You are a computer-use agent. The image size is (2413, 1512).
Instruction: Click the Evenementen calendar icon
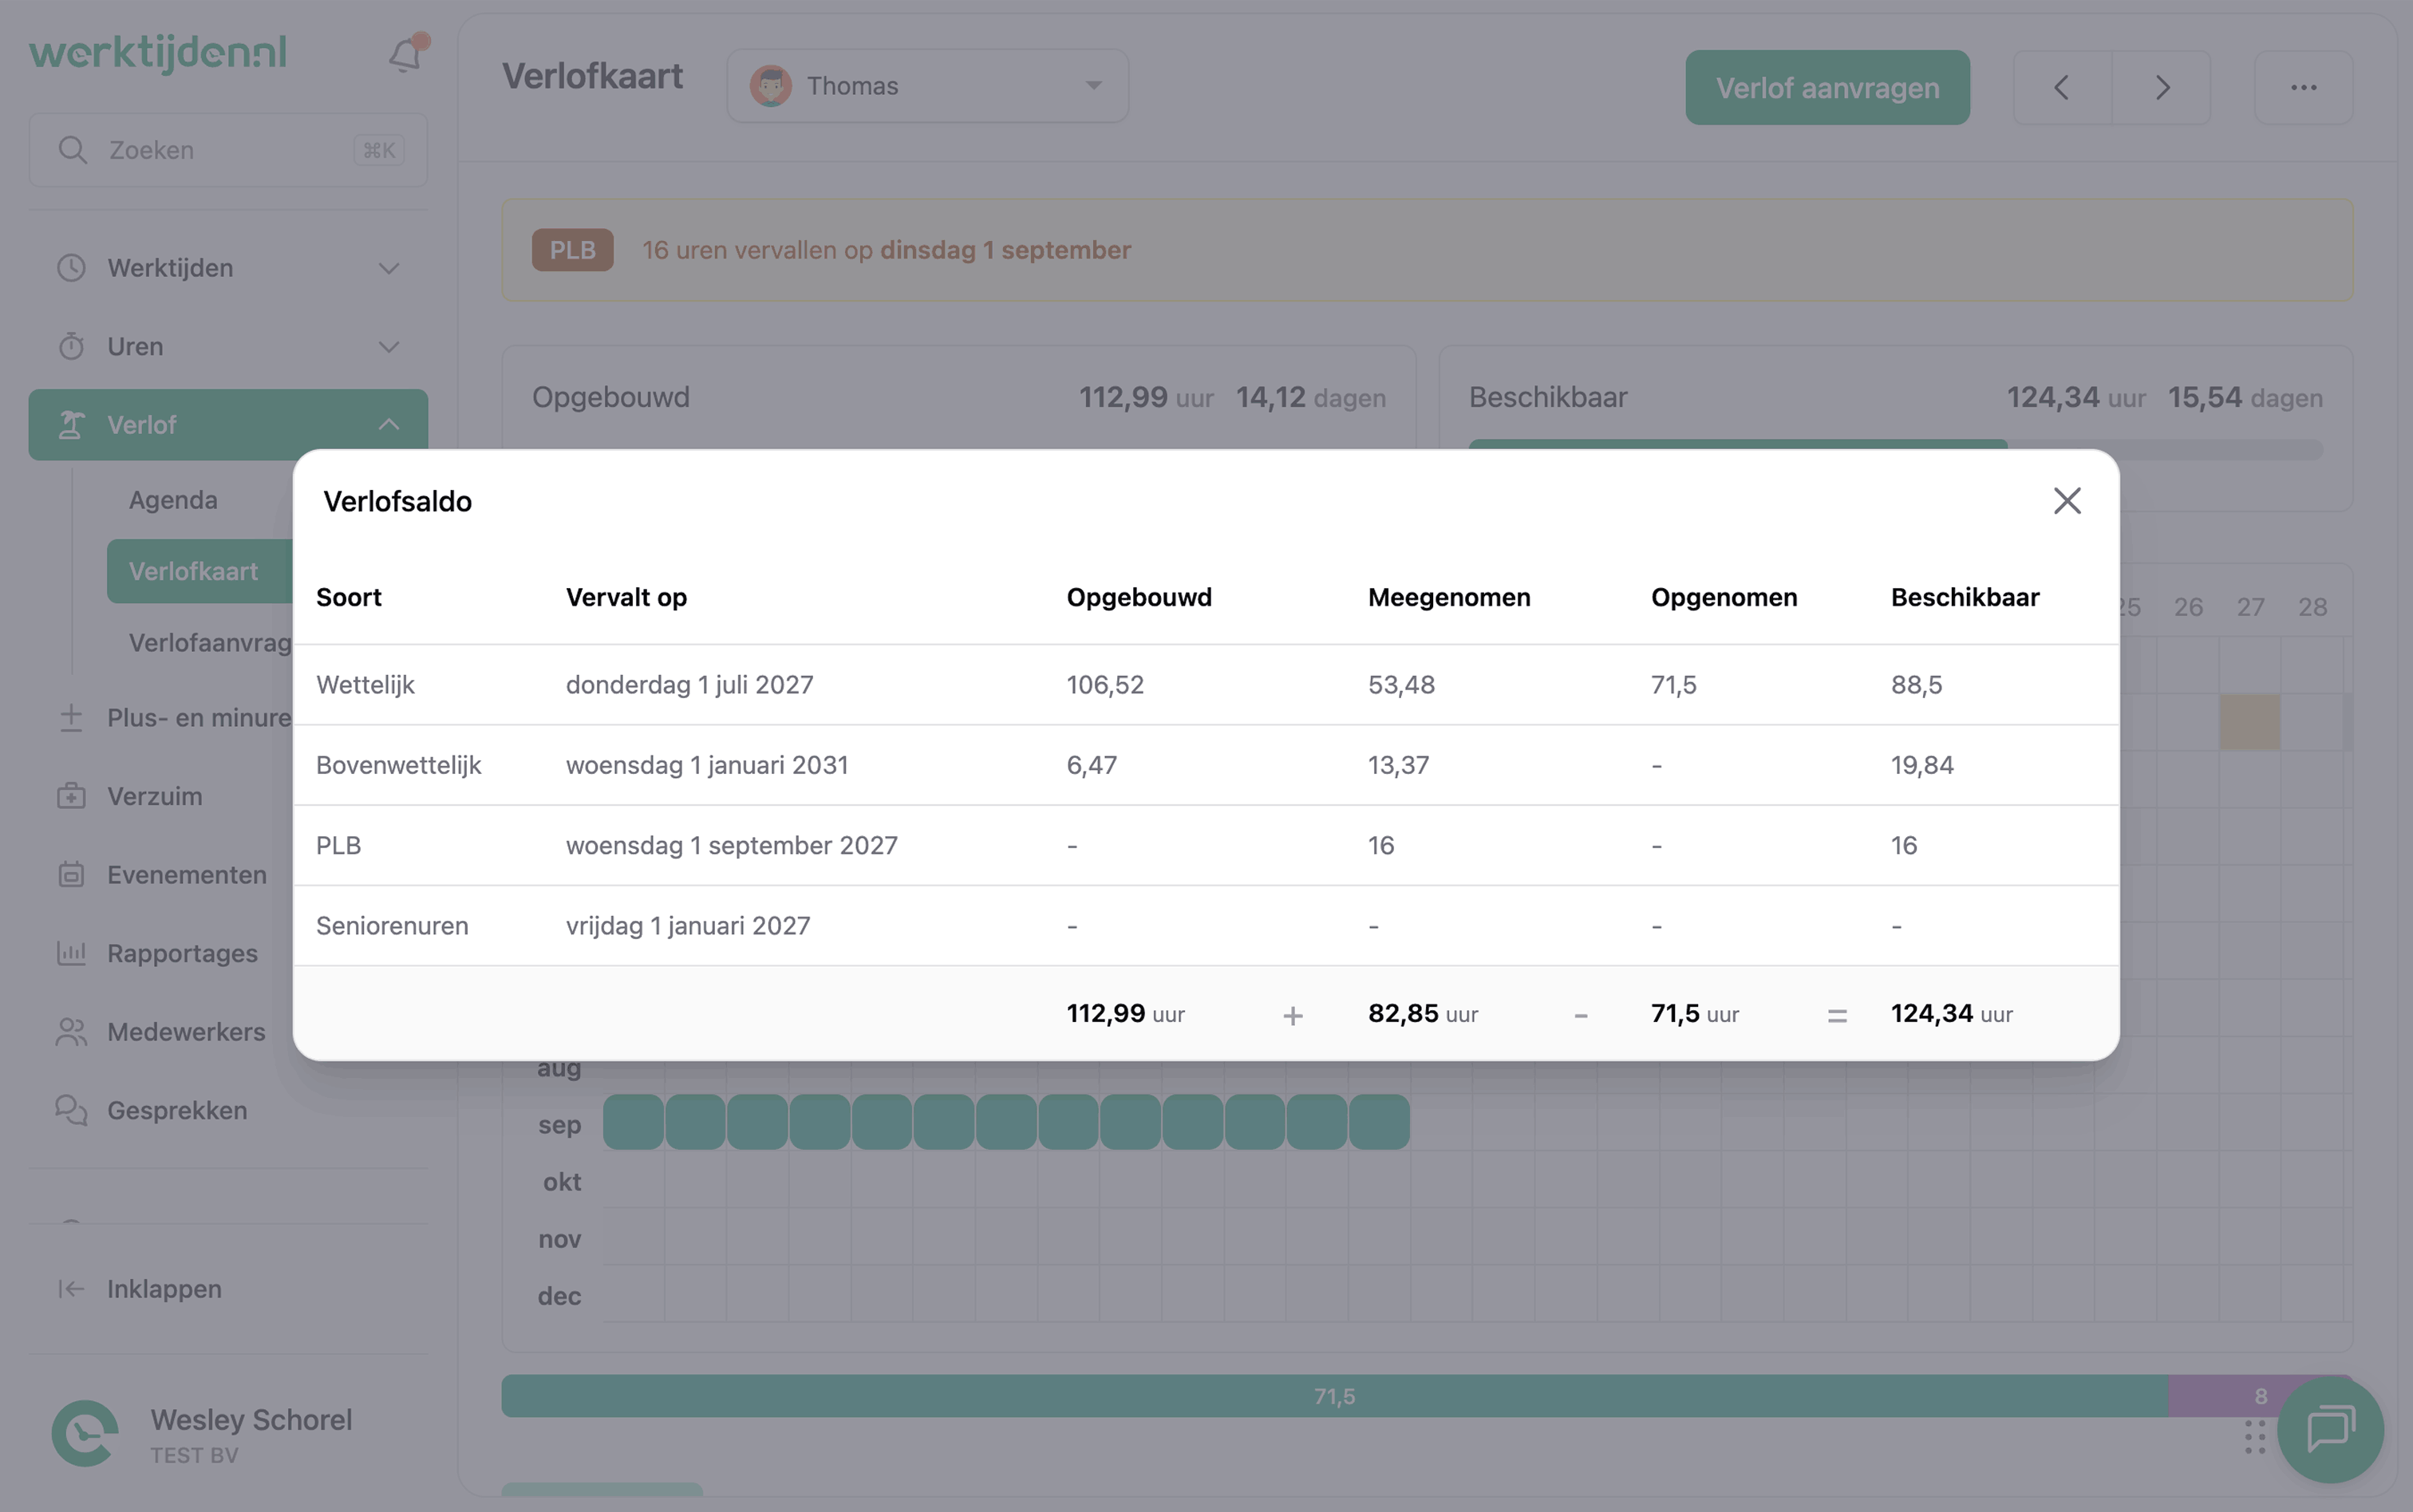click(x=71, y=874)
